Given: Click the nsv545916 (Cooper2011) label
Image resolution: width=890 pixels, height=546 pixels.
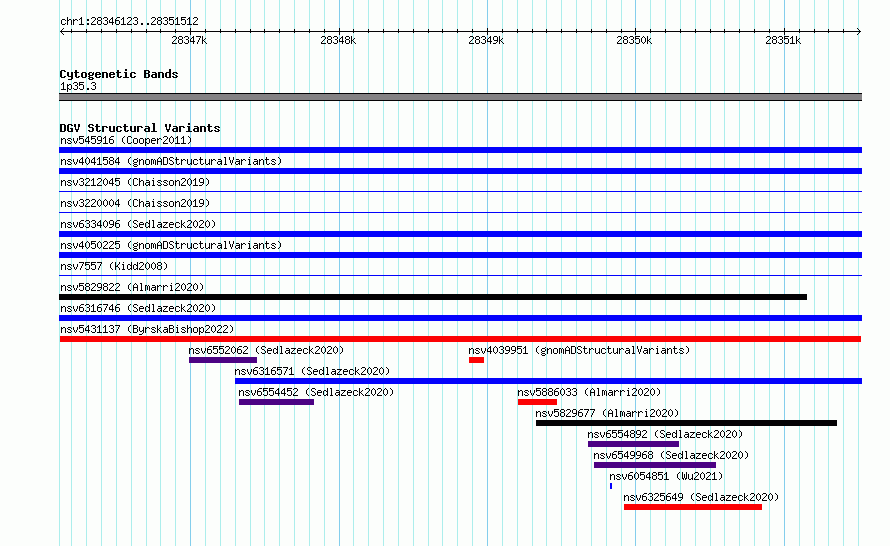Looking at the screenshot, I should click(x=126, y=140).
